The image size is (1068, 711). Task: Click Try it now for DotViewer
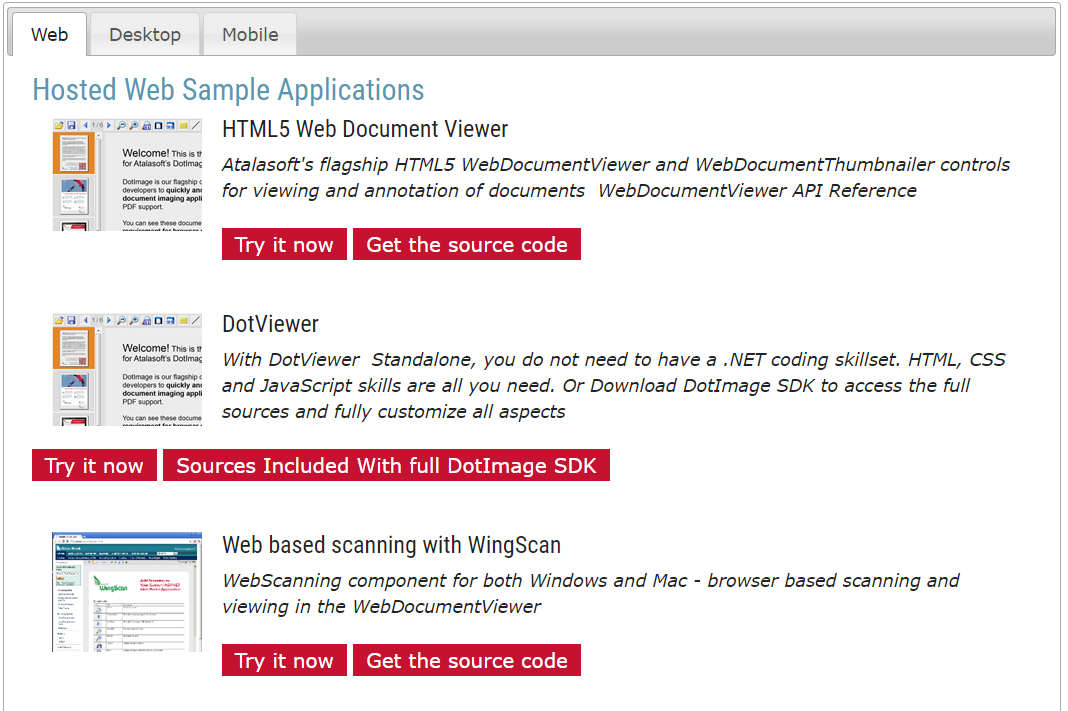click(93, 464)
